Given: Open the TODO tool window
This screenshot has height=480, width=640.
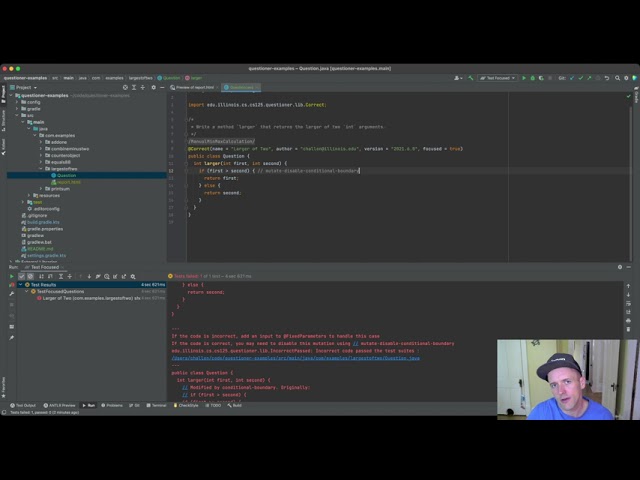Looking at the screenshot, I should tap(213, 405).
